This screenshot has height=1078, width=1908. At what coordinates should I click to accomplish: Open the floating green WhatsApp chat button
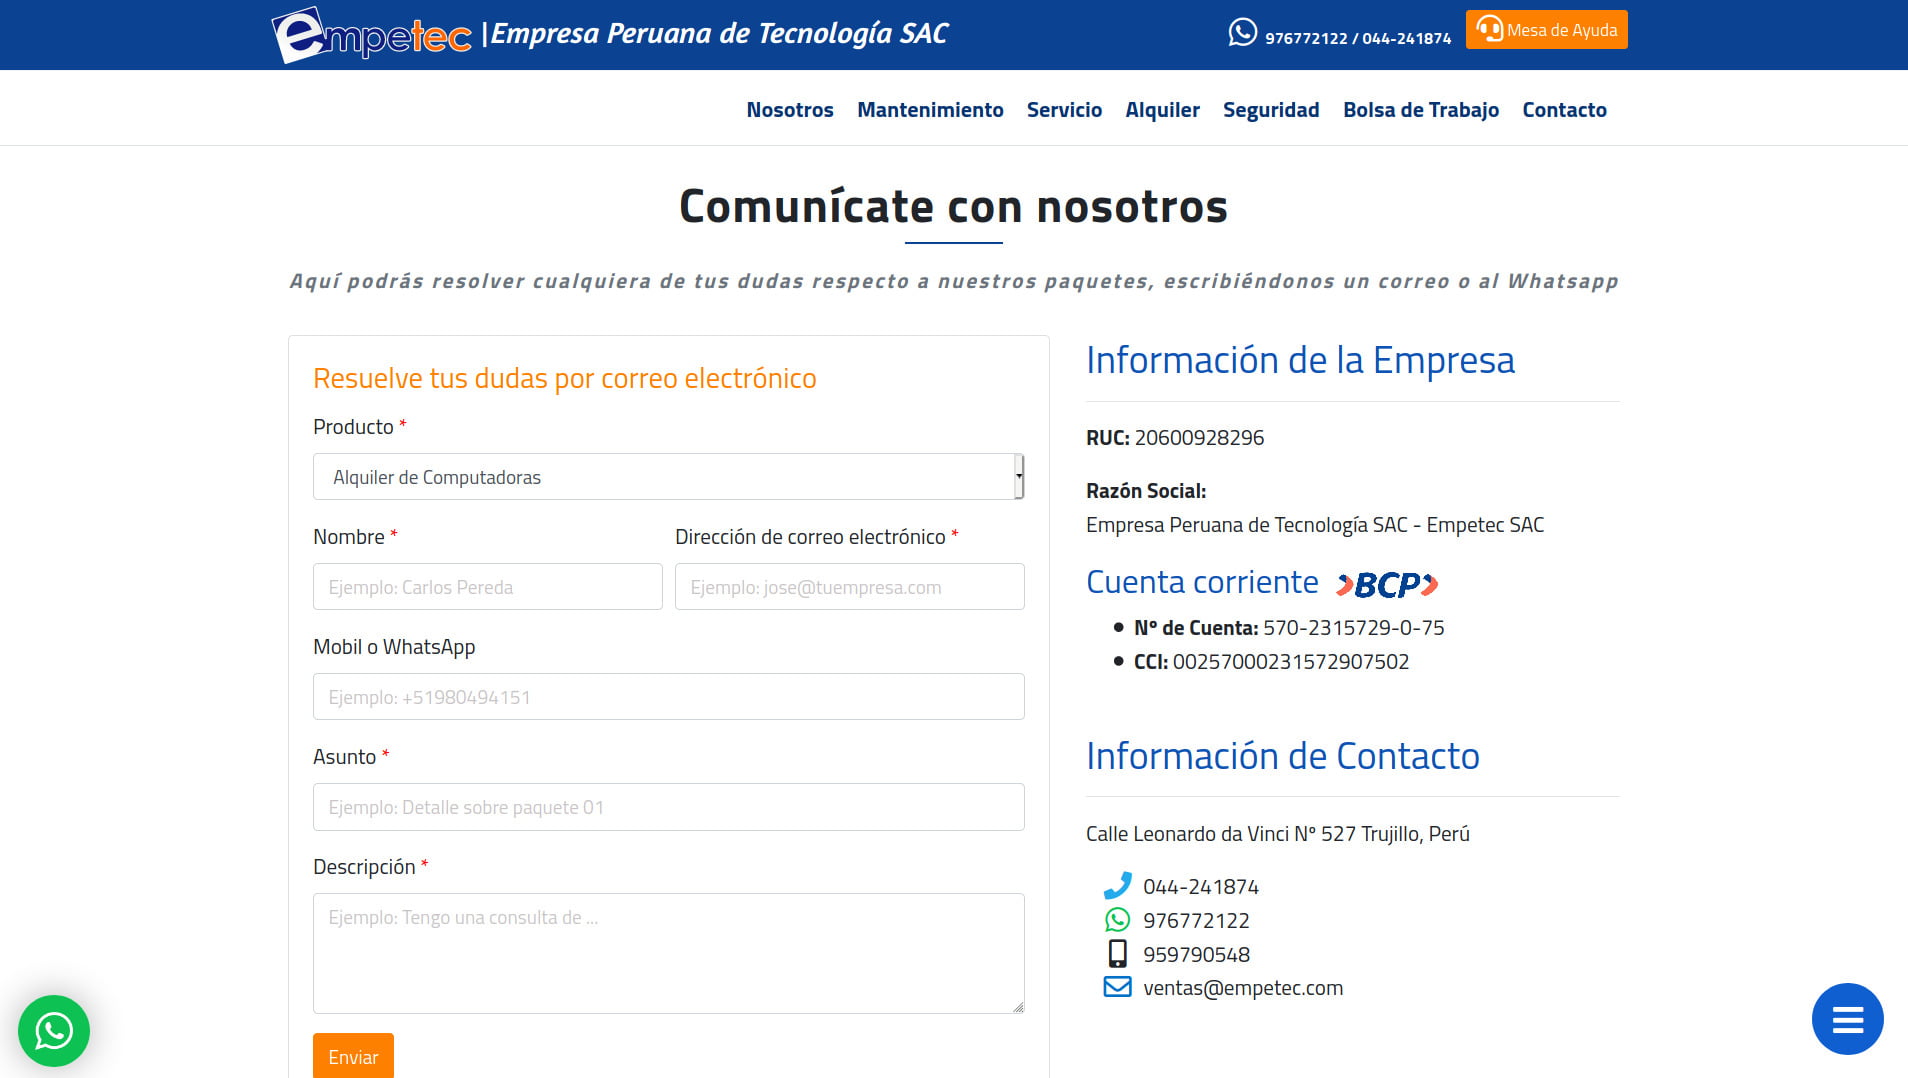pos(54,1031)
